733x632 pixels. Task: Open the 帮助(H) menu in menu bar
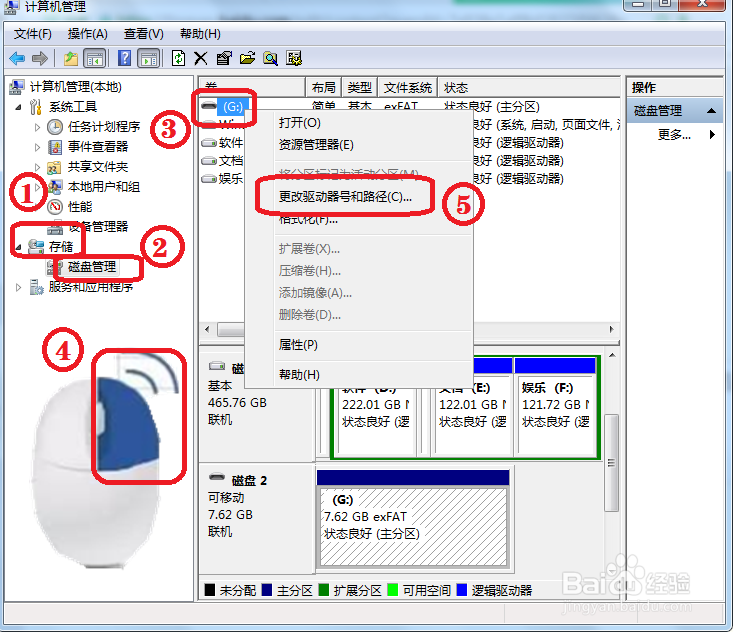coord(200,34)
